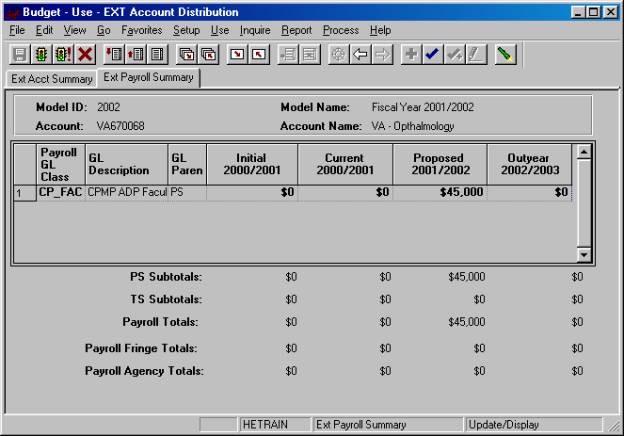Click the plus sign add toolbar icon
Image resolution: width=624 pixels, height=436 pixels.
point(410,54)
